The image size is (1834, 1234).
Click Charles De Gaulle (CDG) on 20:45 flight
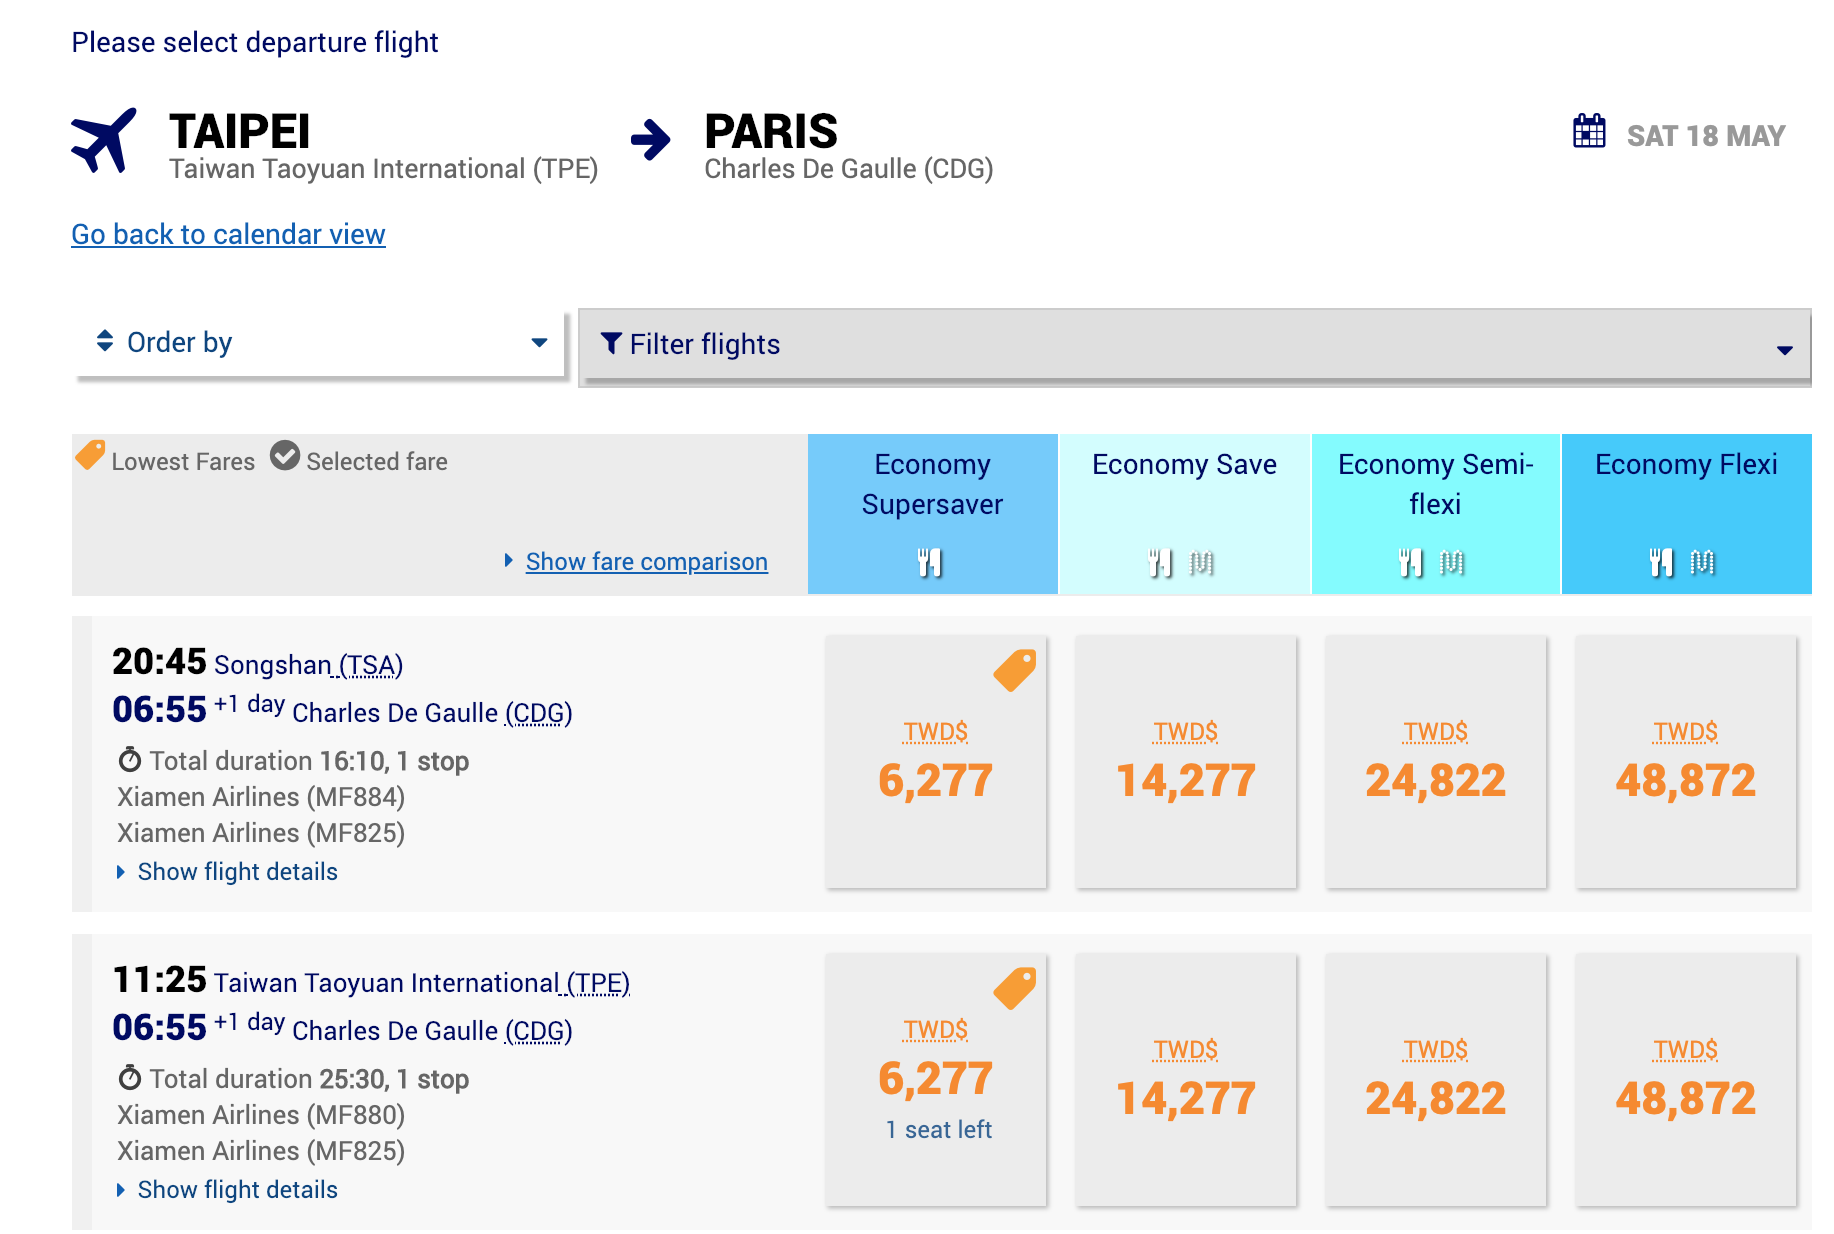click(x=432, y=713)
